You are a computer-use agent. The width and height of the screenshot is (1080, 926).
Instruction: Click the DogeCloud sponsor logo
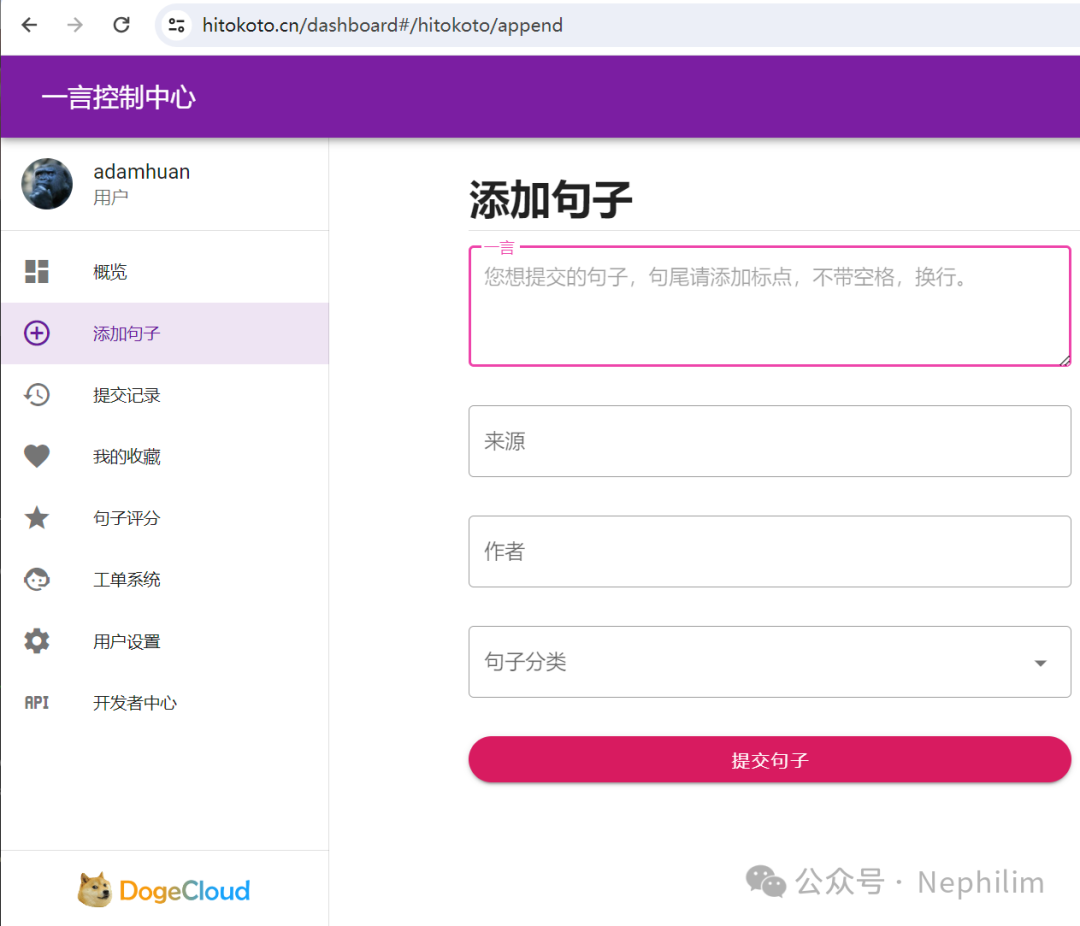[164, 889]
